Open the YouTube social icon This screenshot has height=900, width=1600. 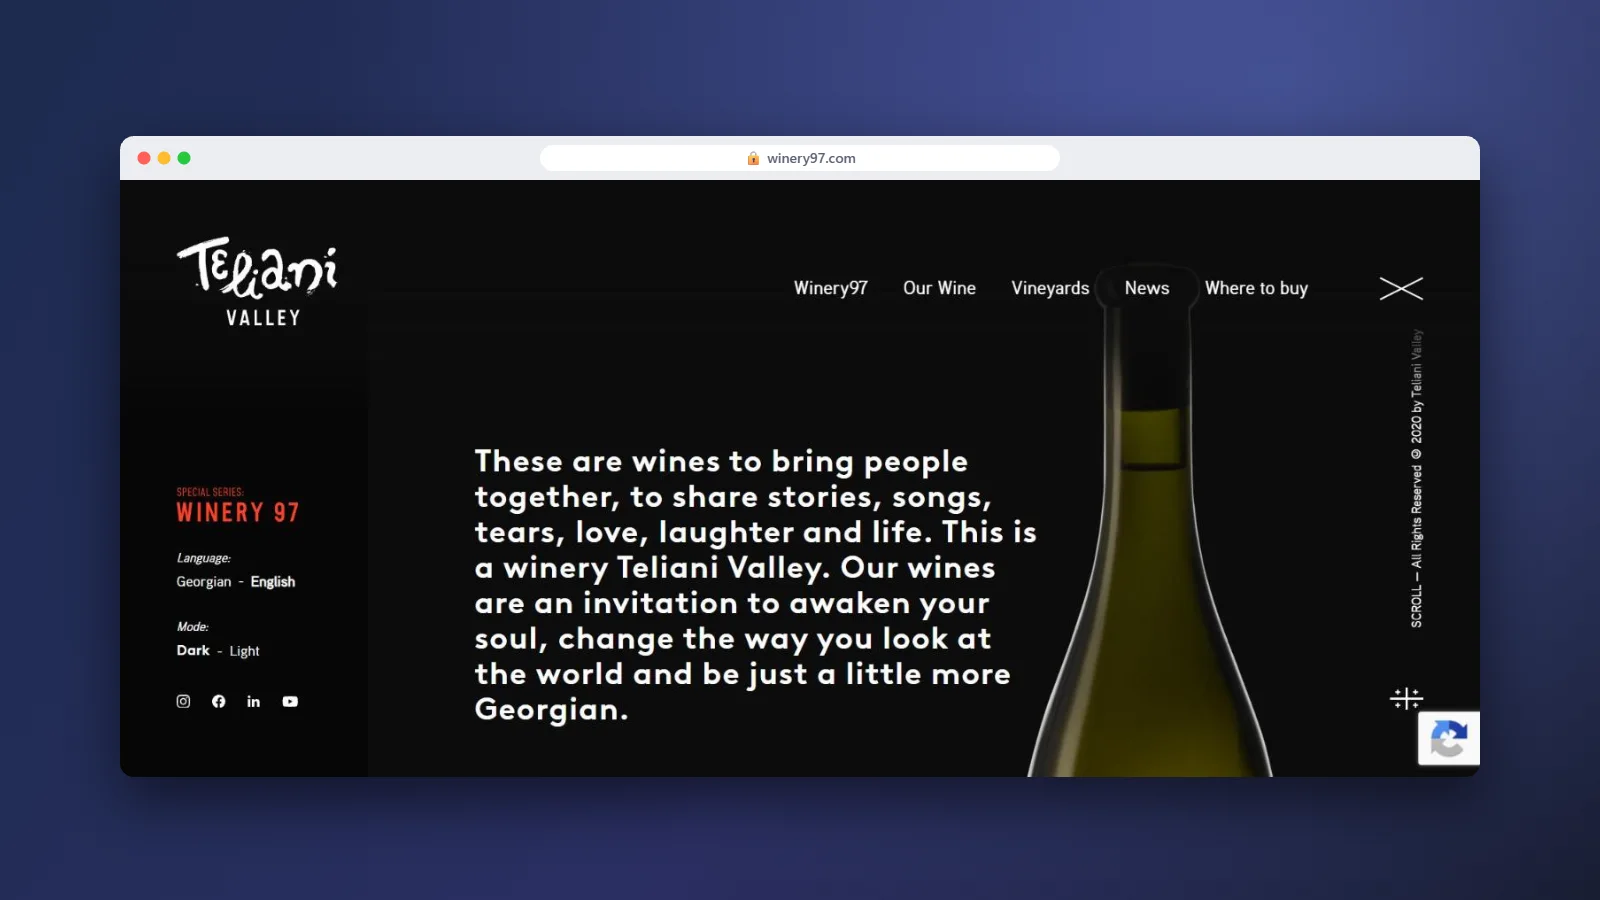click(290, 701)
